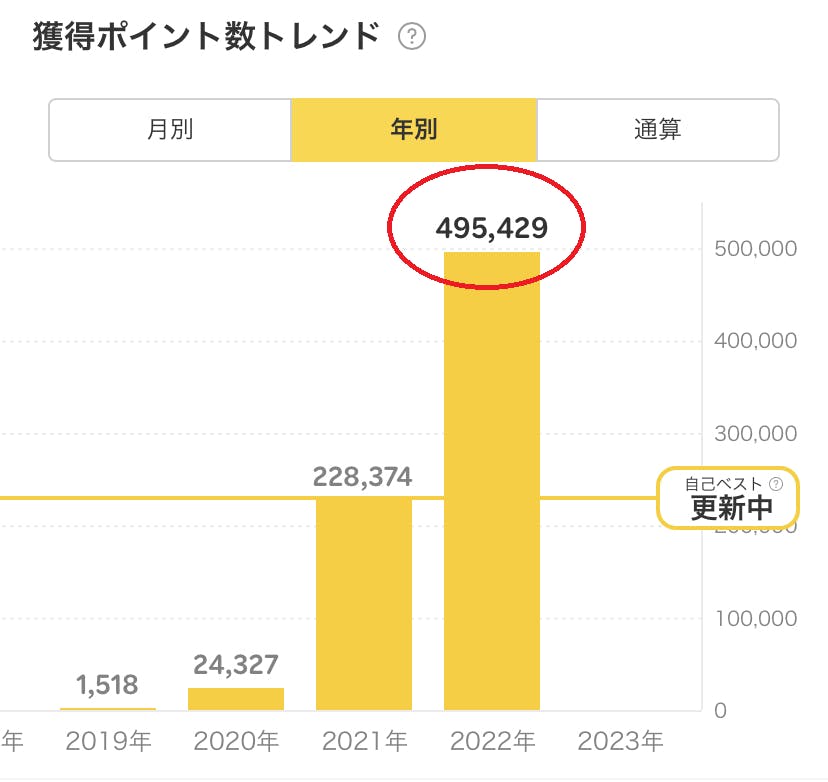Screen dimensions: 828x782
Task: Click the small 2019年 bar
Action: coord(108,708)
